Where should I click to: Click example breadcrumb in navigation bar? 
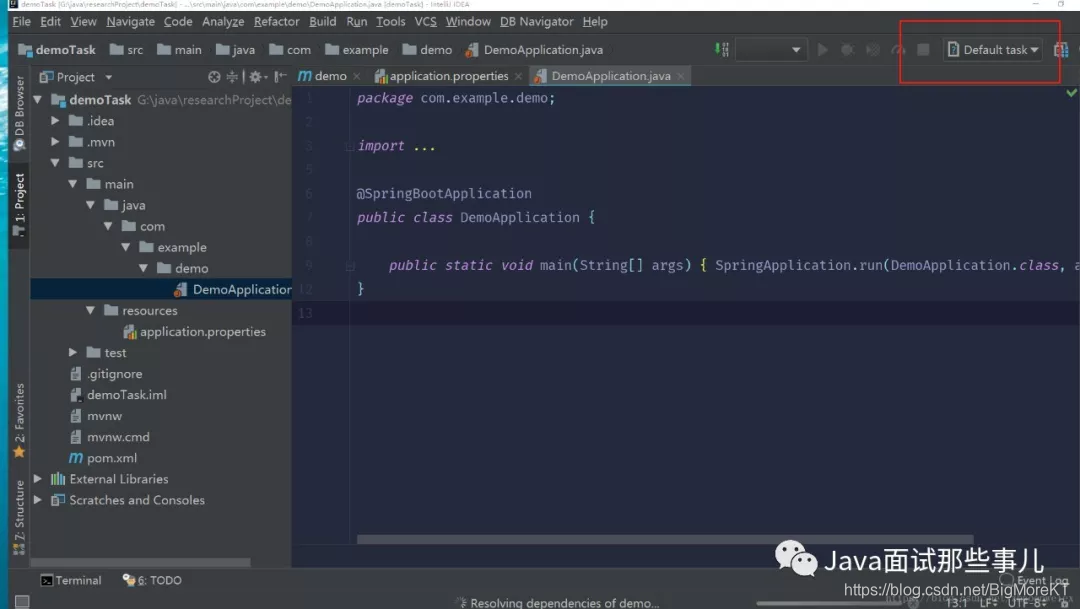[x=357, y=50]
